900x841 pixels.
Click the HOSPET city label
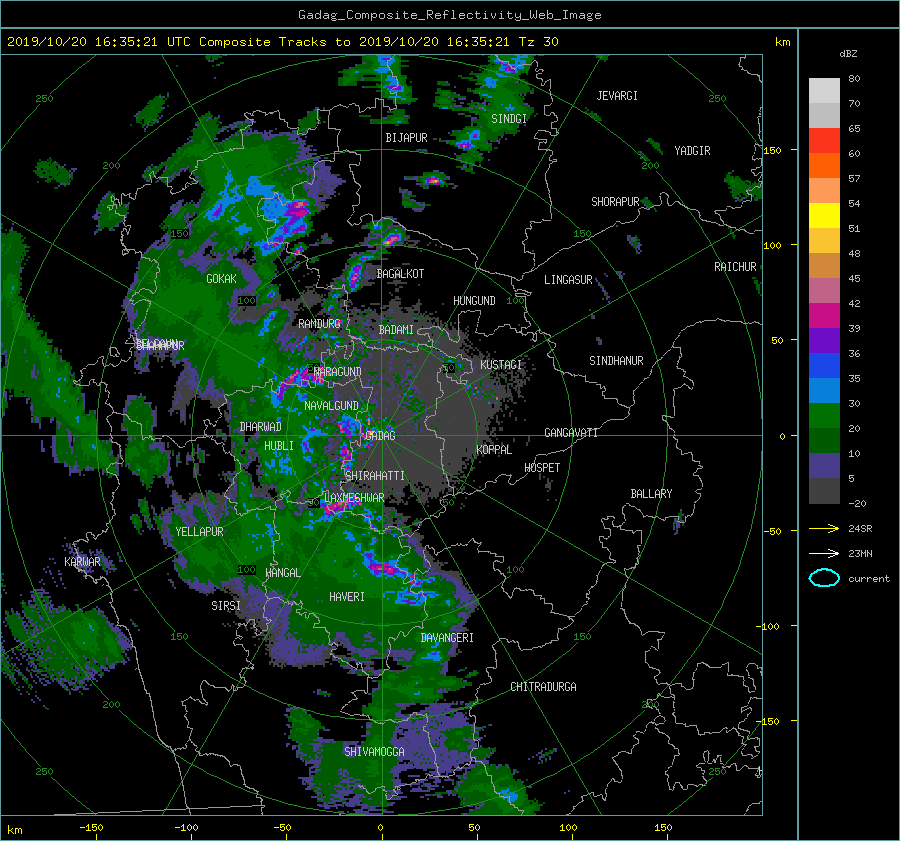click(542, 468)
